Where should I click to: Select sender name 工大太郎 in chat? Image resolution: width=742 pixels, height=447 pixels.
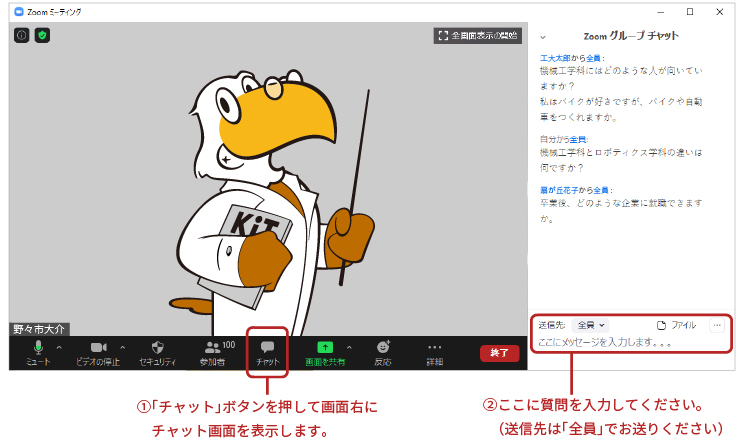[x=555, y=58]
